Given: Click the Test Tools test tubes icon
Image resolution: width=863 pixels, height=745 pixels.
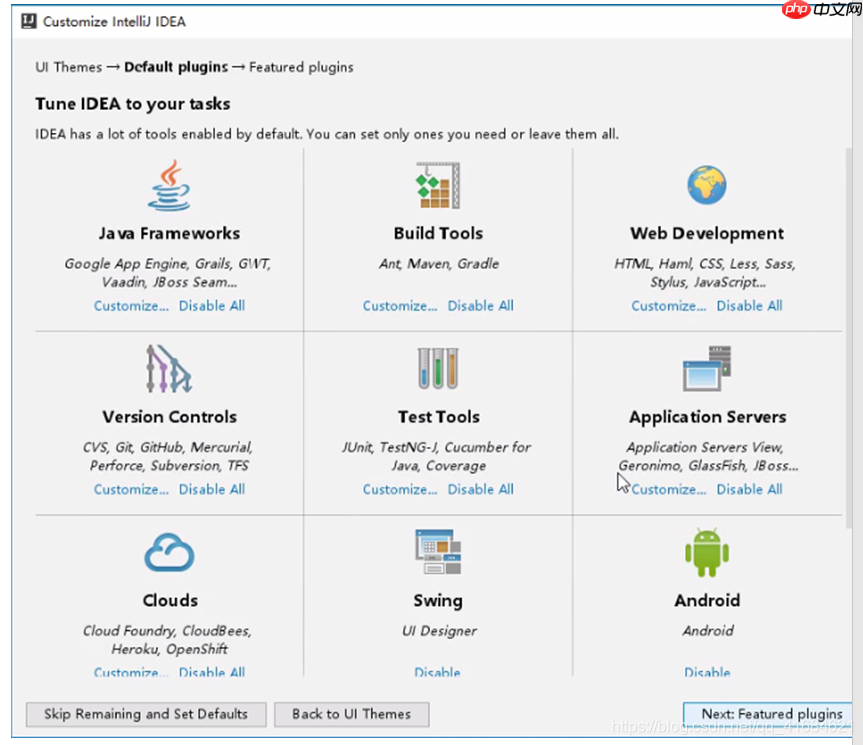Looking at the screenshot, I should 438,369.
